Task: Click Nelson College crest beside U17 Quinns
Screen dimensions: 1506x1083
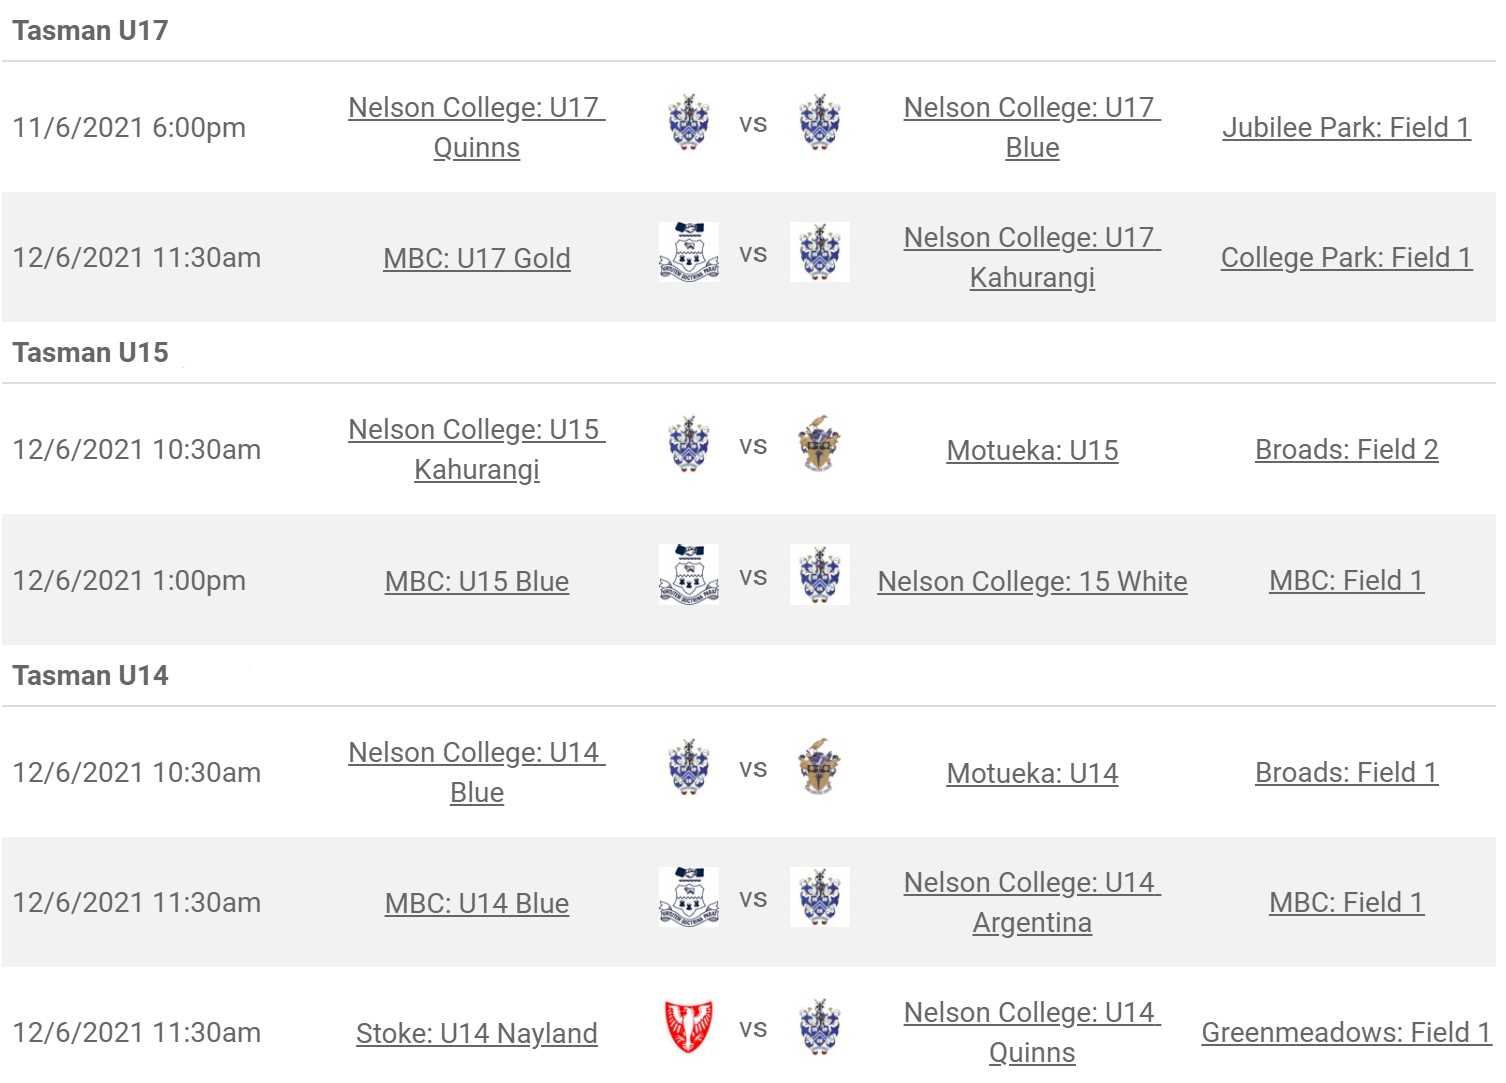Action: [689, 123]
